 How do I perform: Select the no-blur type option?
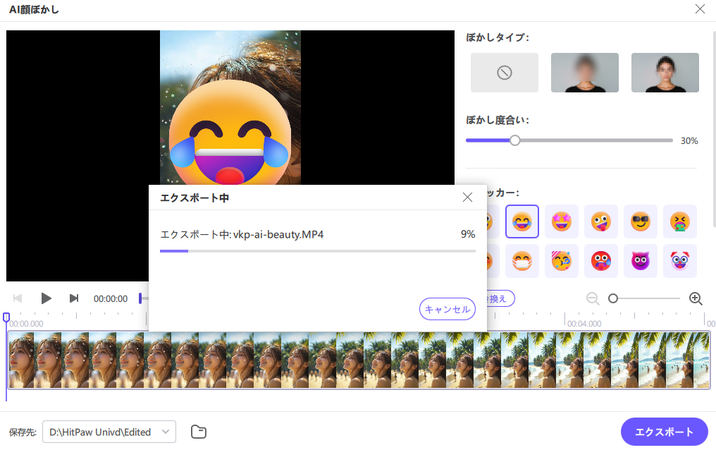tap(504, 73)
